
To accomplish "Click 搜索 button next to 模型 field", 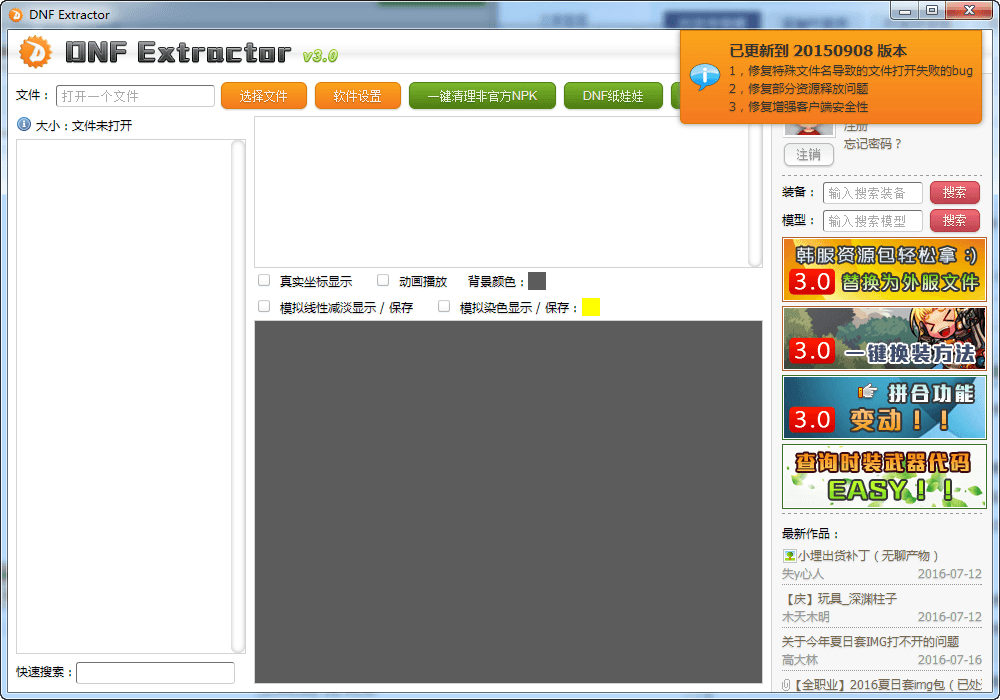I will (954, 221).
